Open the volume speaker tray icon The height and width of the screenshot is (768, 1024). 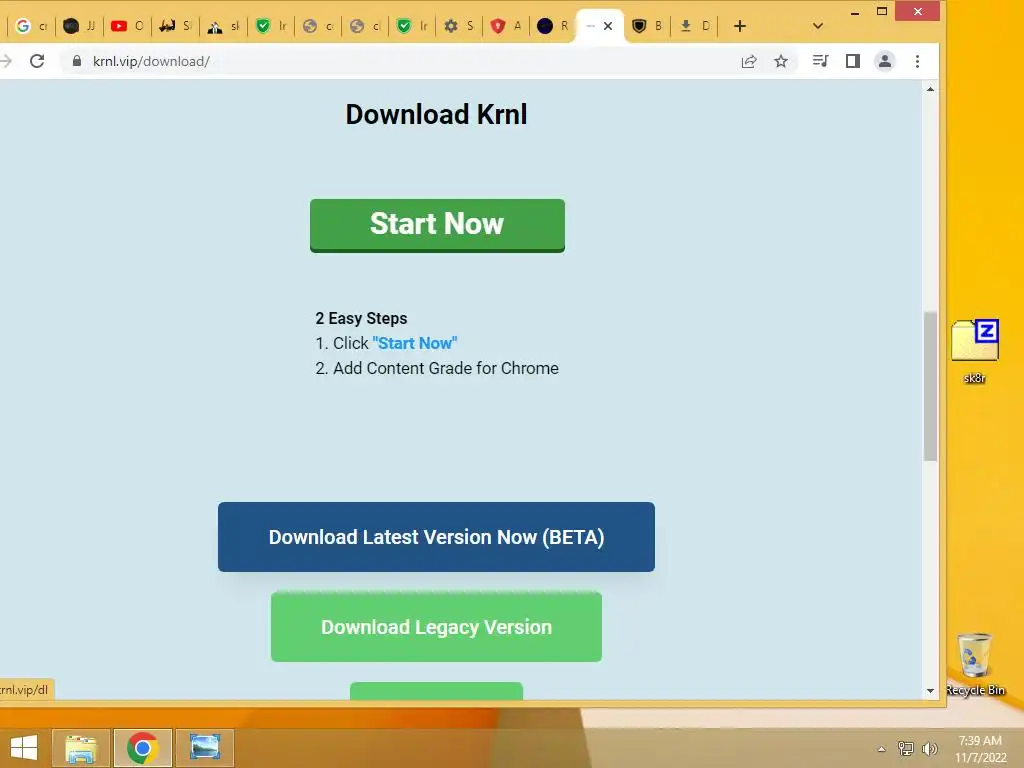pos(929,749)
